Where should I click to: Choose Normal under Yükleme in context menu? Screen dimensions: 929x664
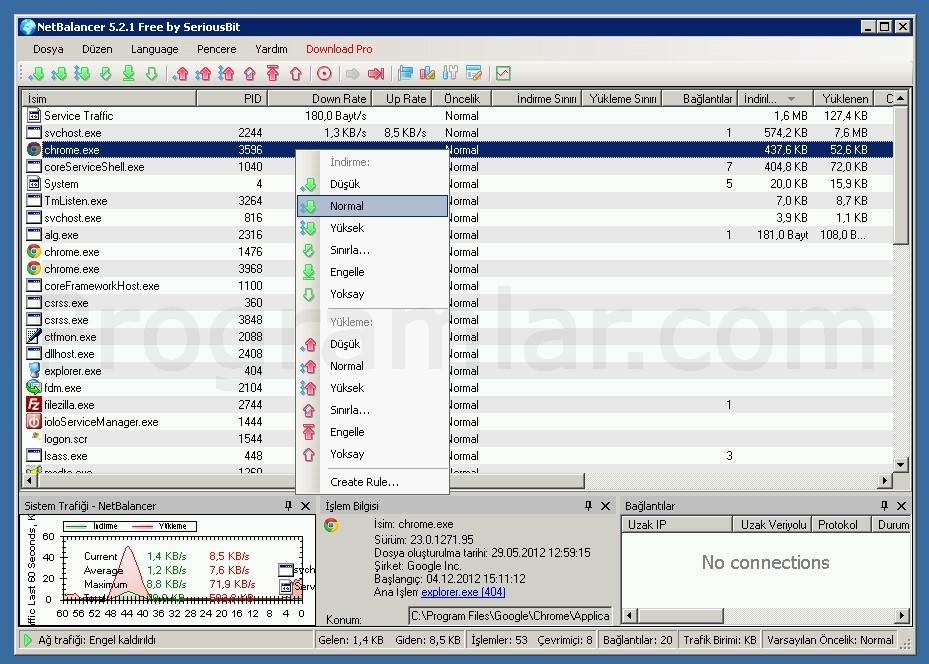pyautogui.click(x=372, y=366)
